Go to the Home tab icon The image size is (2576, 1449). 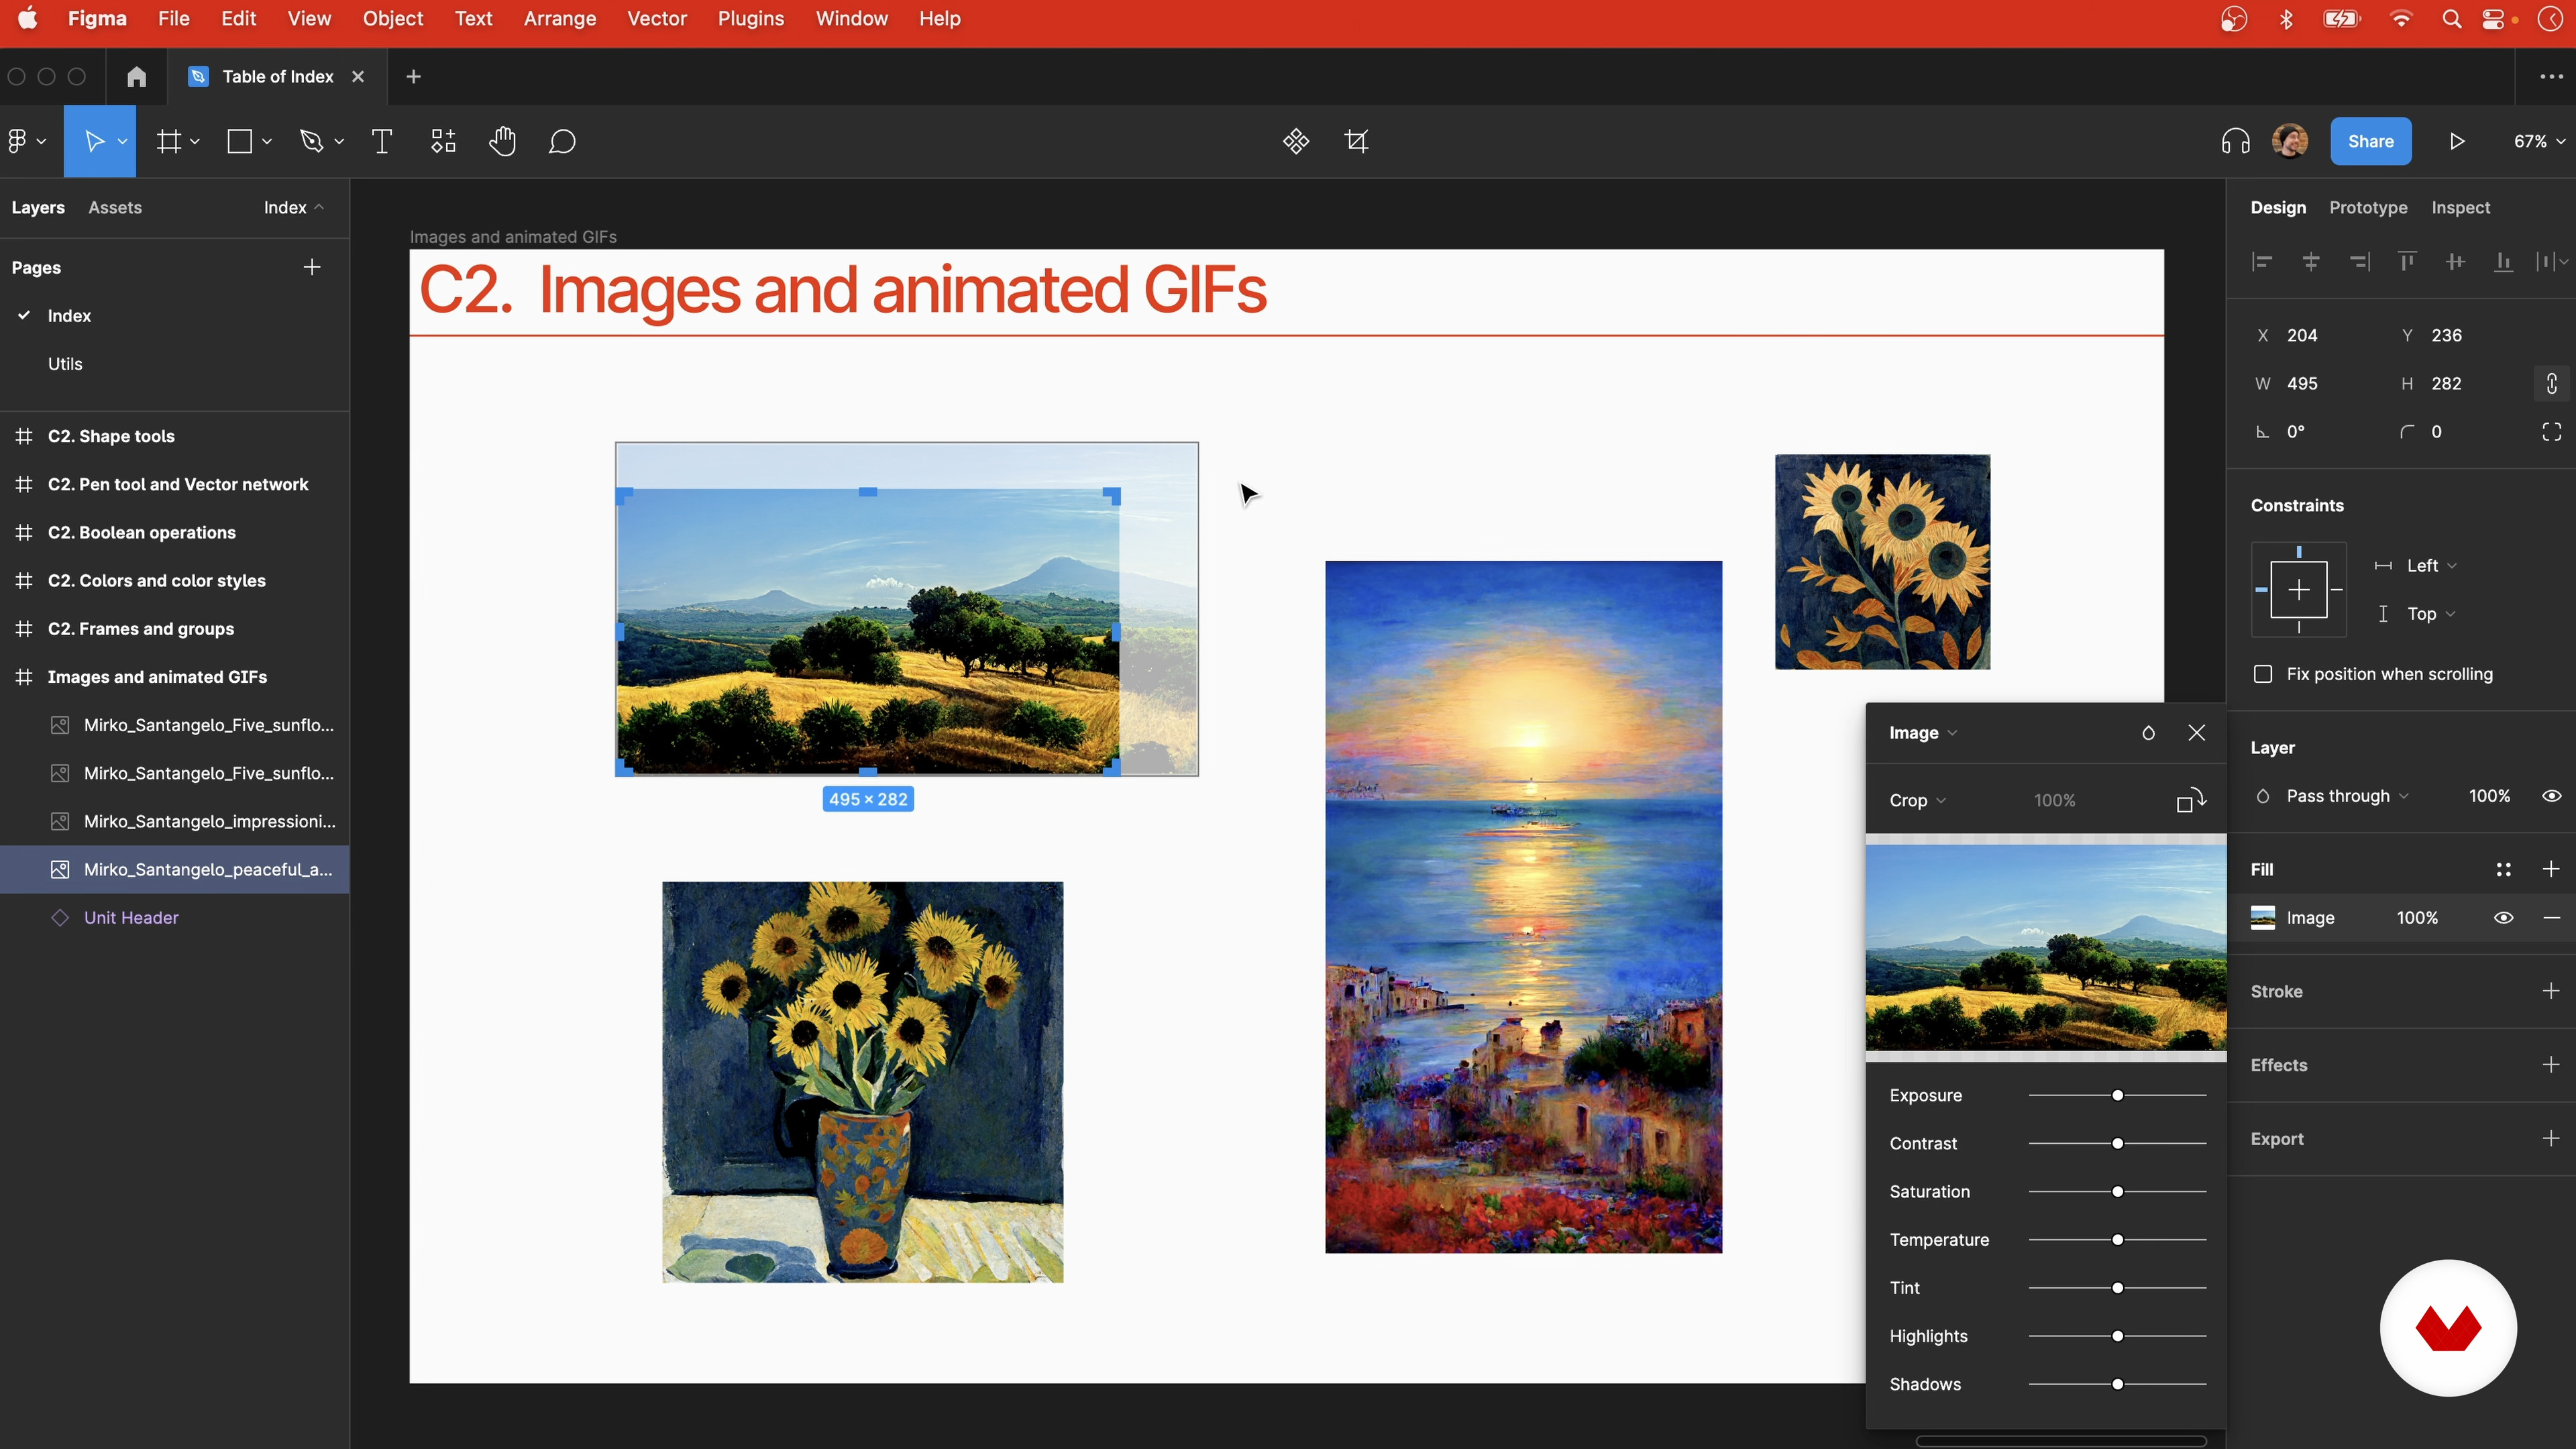tap(137, 77)
